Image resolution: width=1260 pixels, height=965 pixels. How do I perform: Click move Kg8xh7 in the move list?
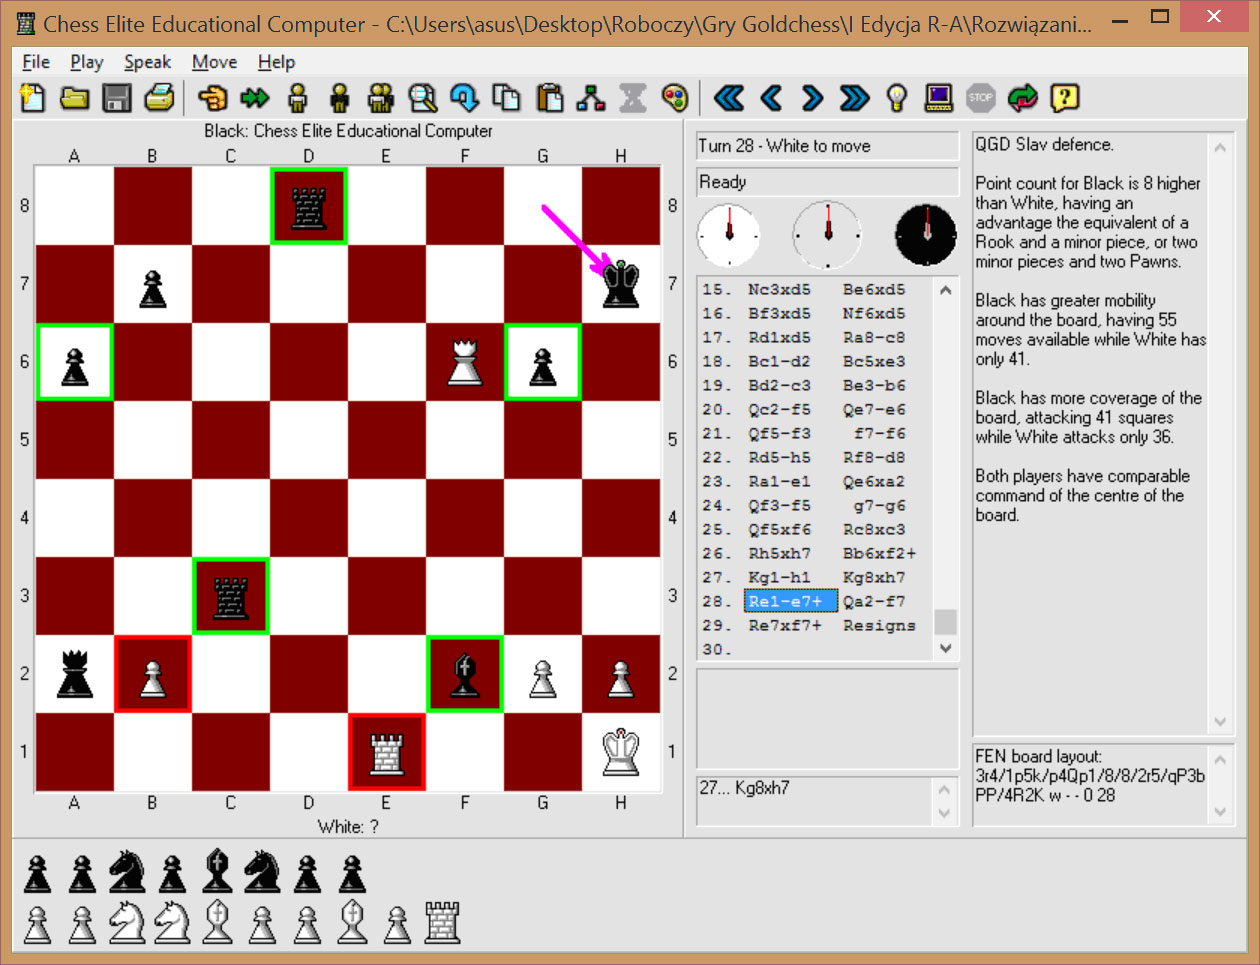coord(874,577)
